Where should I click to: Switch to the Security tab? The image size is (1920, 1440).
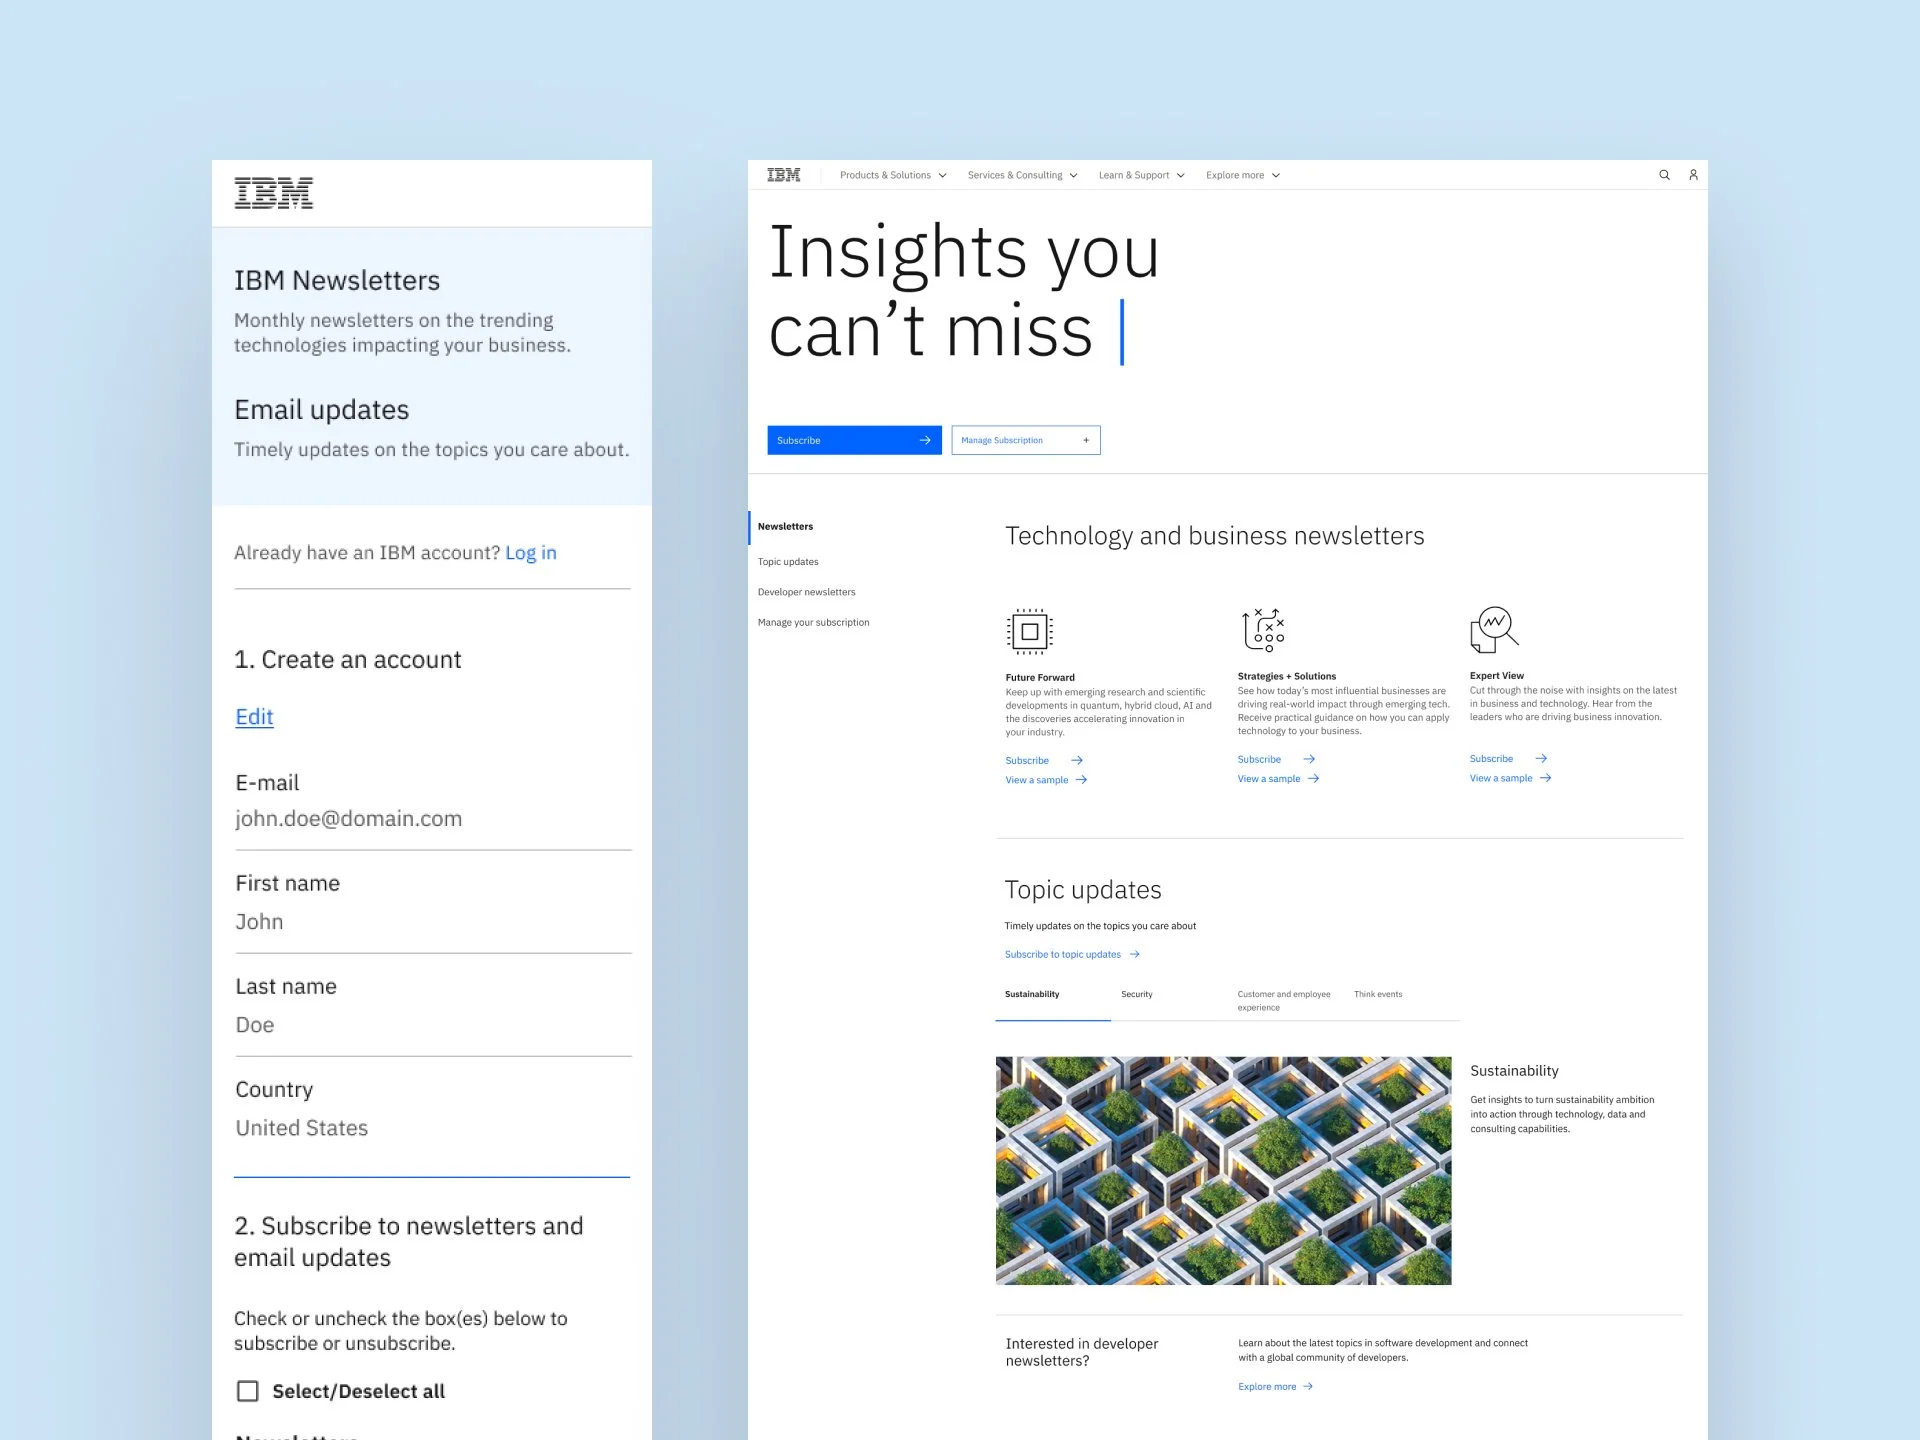point(1137,995)
